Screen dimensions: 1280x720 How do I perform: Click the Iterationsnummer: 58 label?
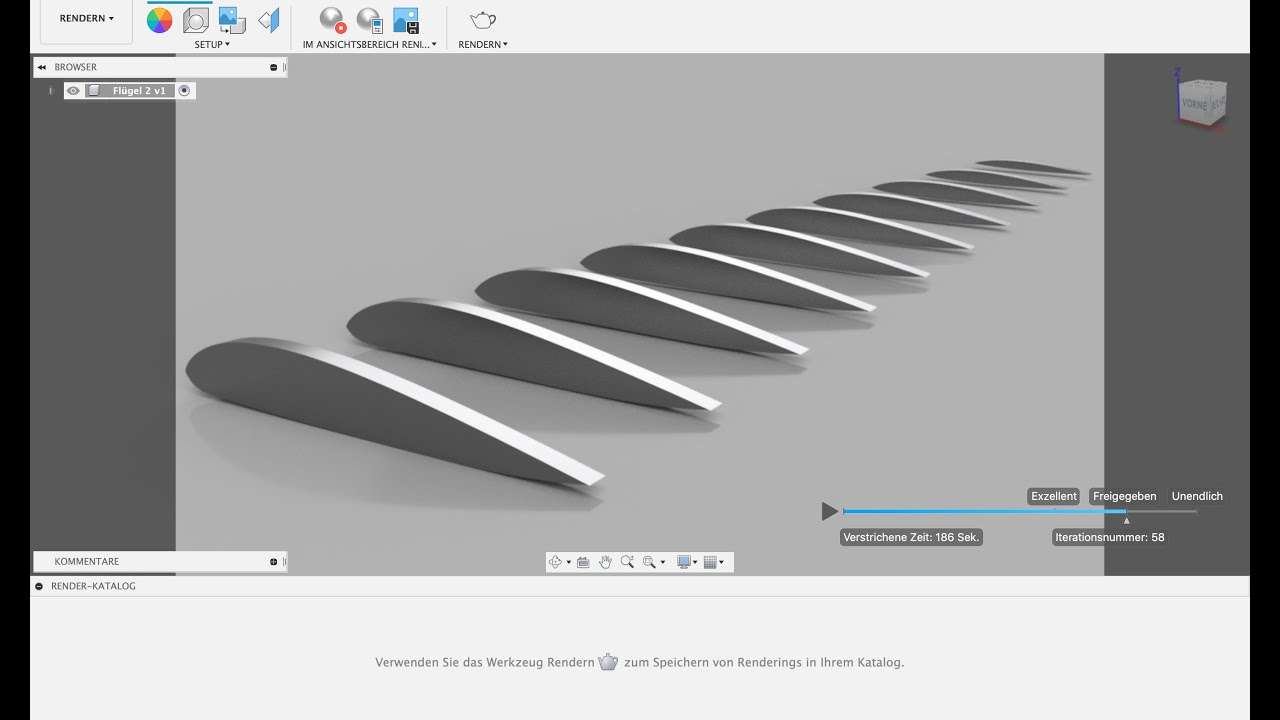(x=1110, y=537)
